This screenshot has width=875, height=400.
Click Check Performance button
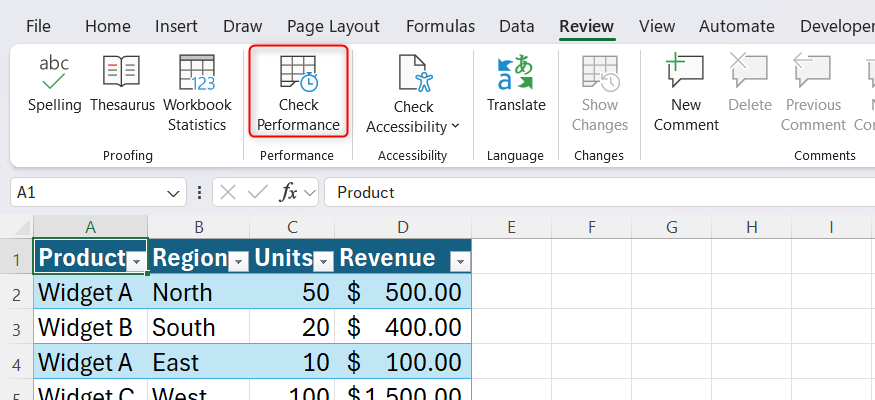click(299, 91)
